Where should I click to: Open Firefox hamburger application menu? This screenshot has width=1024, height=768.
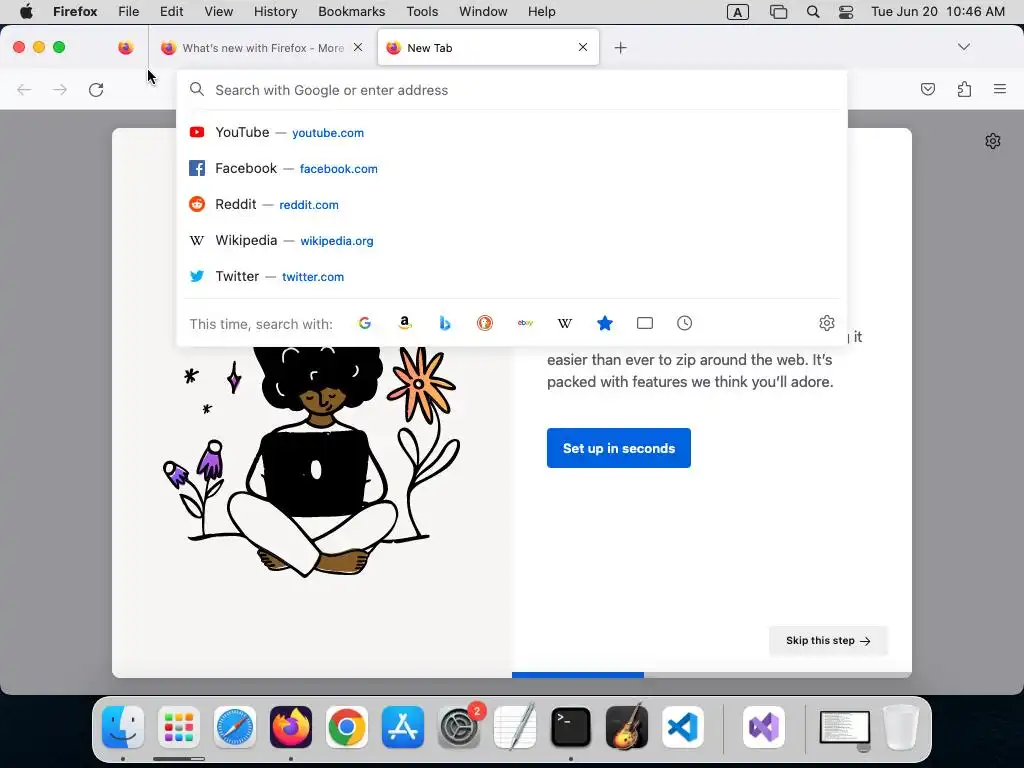1000,89
